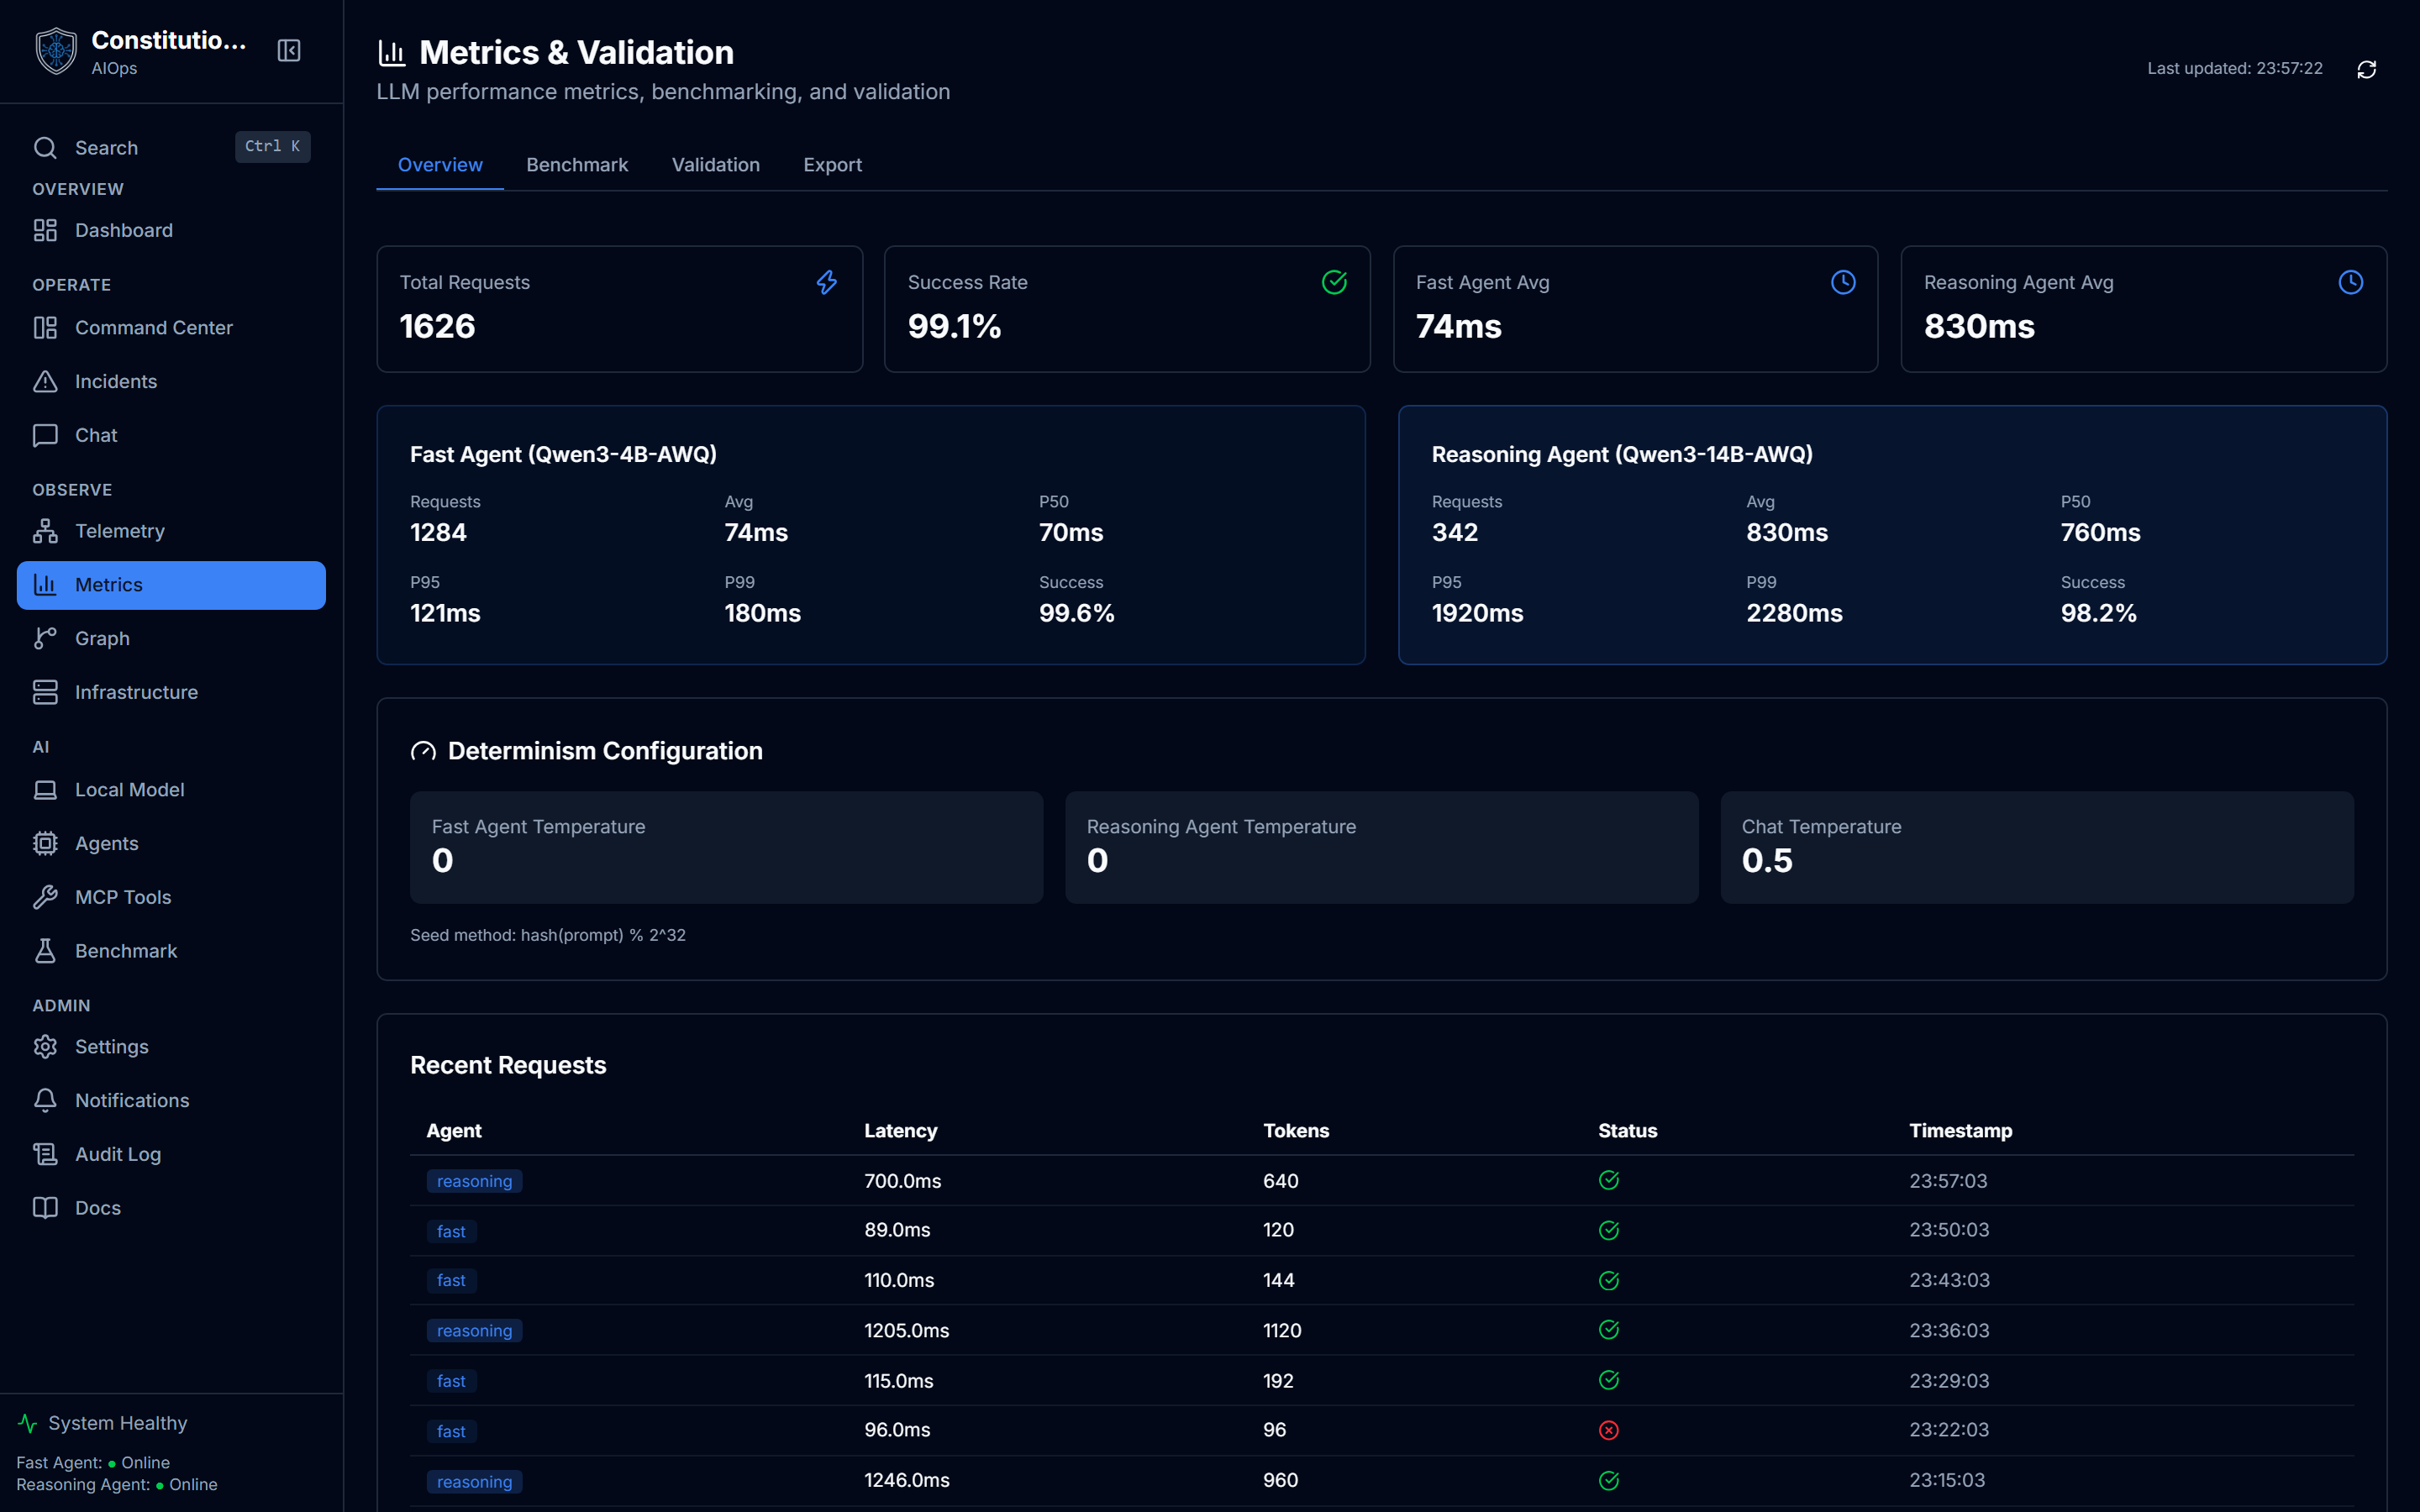Go to Incidents page
This screenshot has width=2420, height=1512.
tap(171, 382)
